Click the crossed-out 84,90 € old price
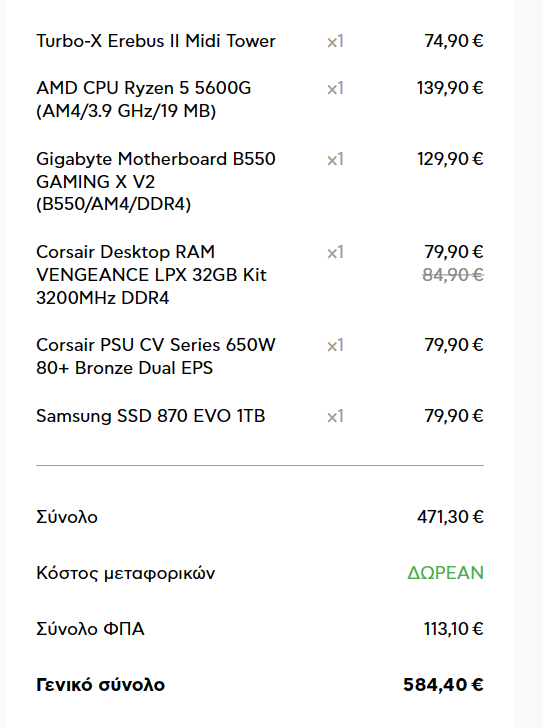Image resolution: width=543 pixels, height=728 pixels. [453, 275]
